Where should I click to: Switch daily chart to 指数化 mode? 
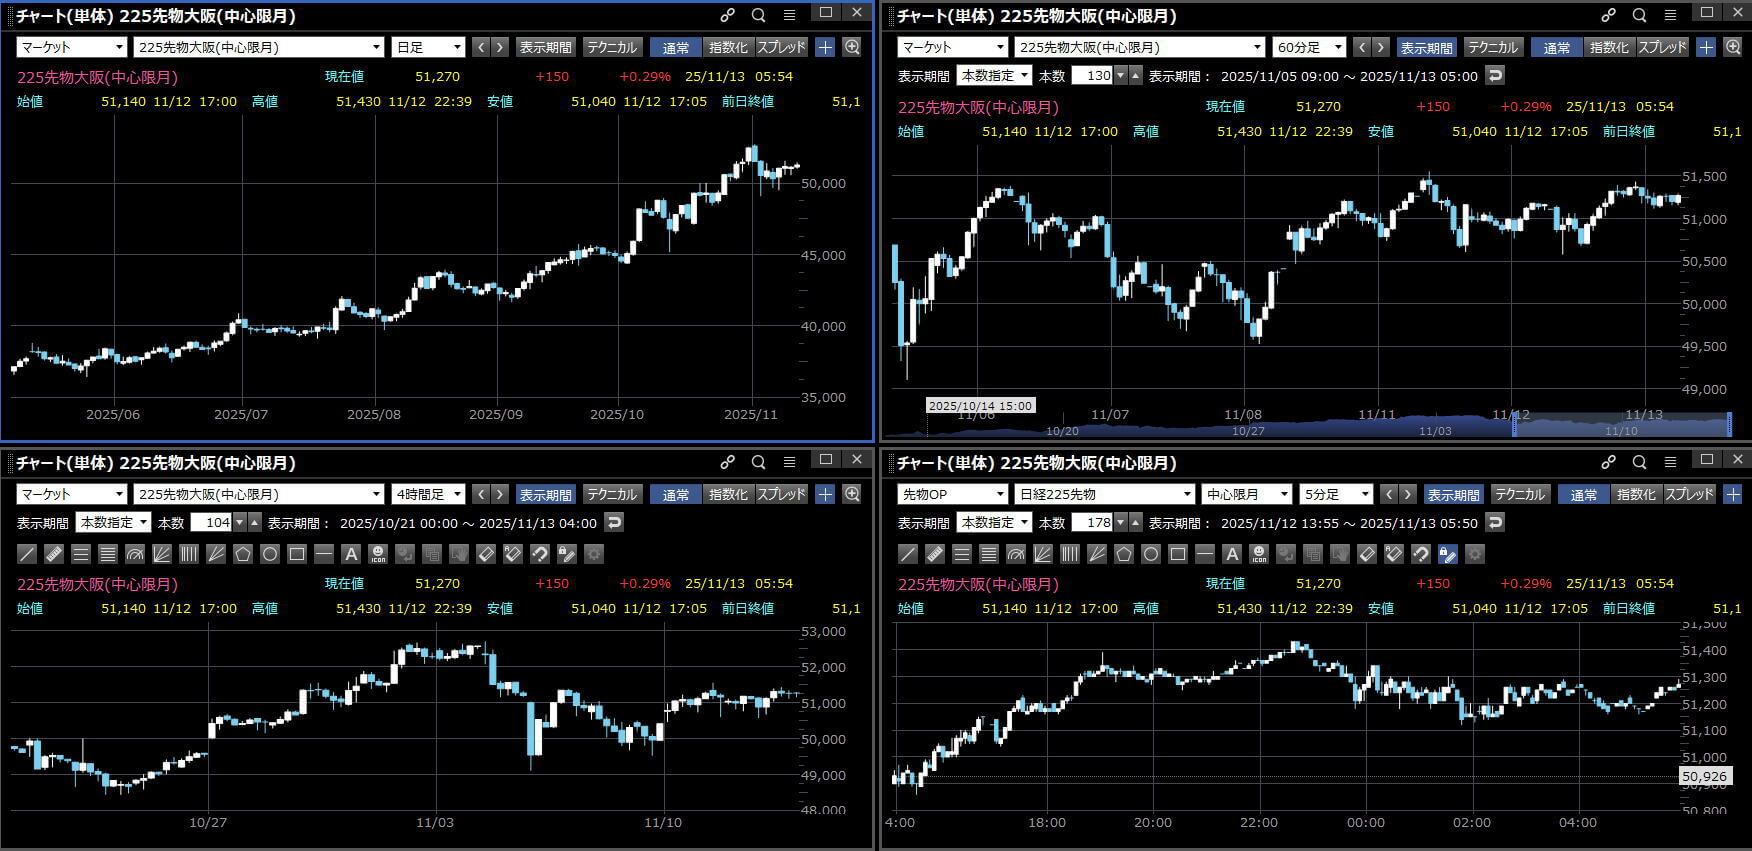pyautogui.click(x=727, y=47)
